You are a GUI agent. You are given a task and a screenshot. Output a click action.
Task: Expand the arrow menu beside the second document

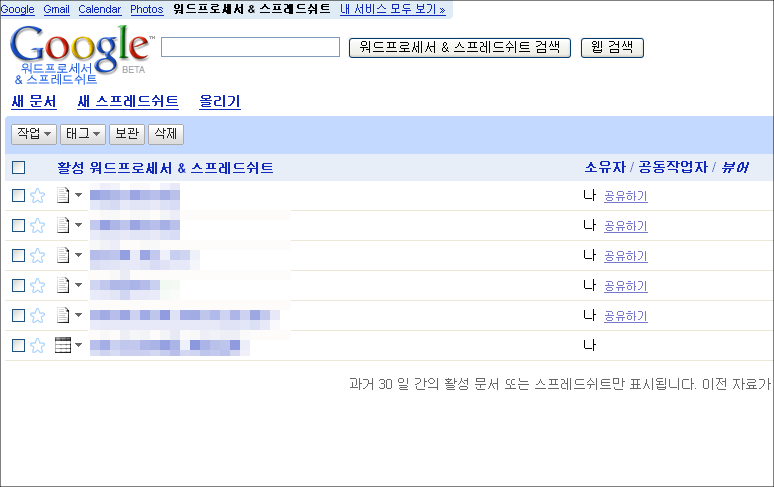[x=78, y=225]
